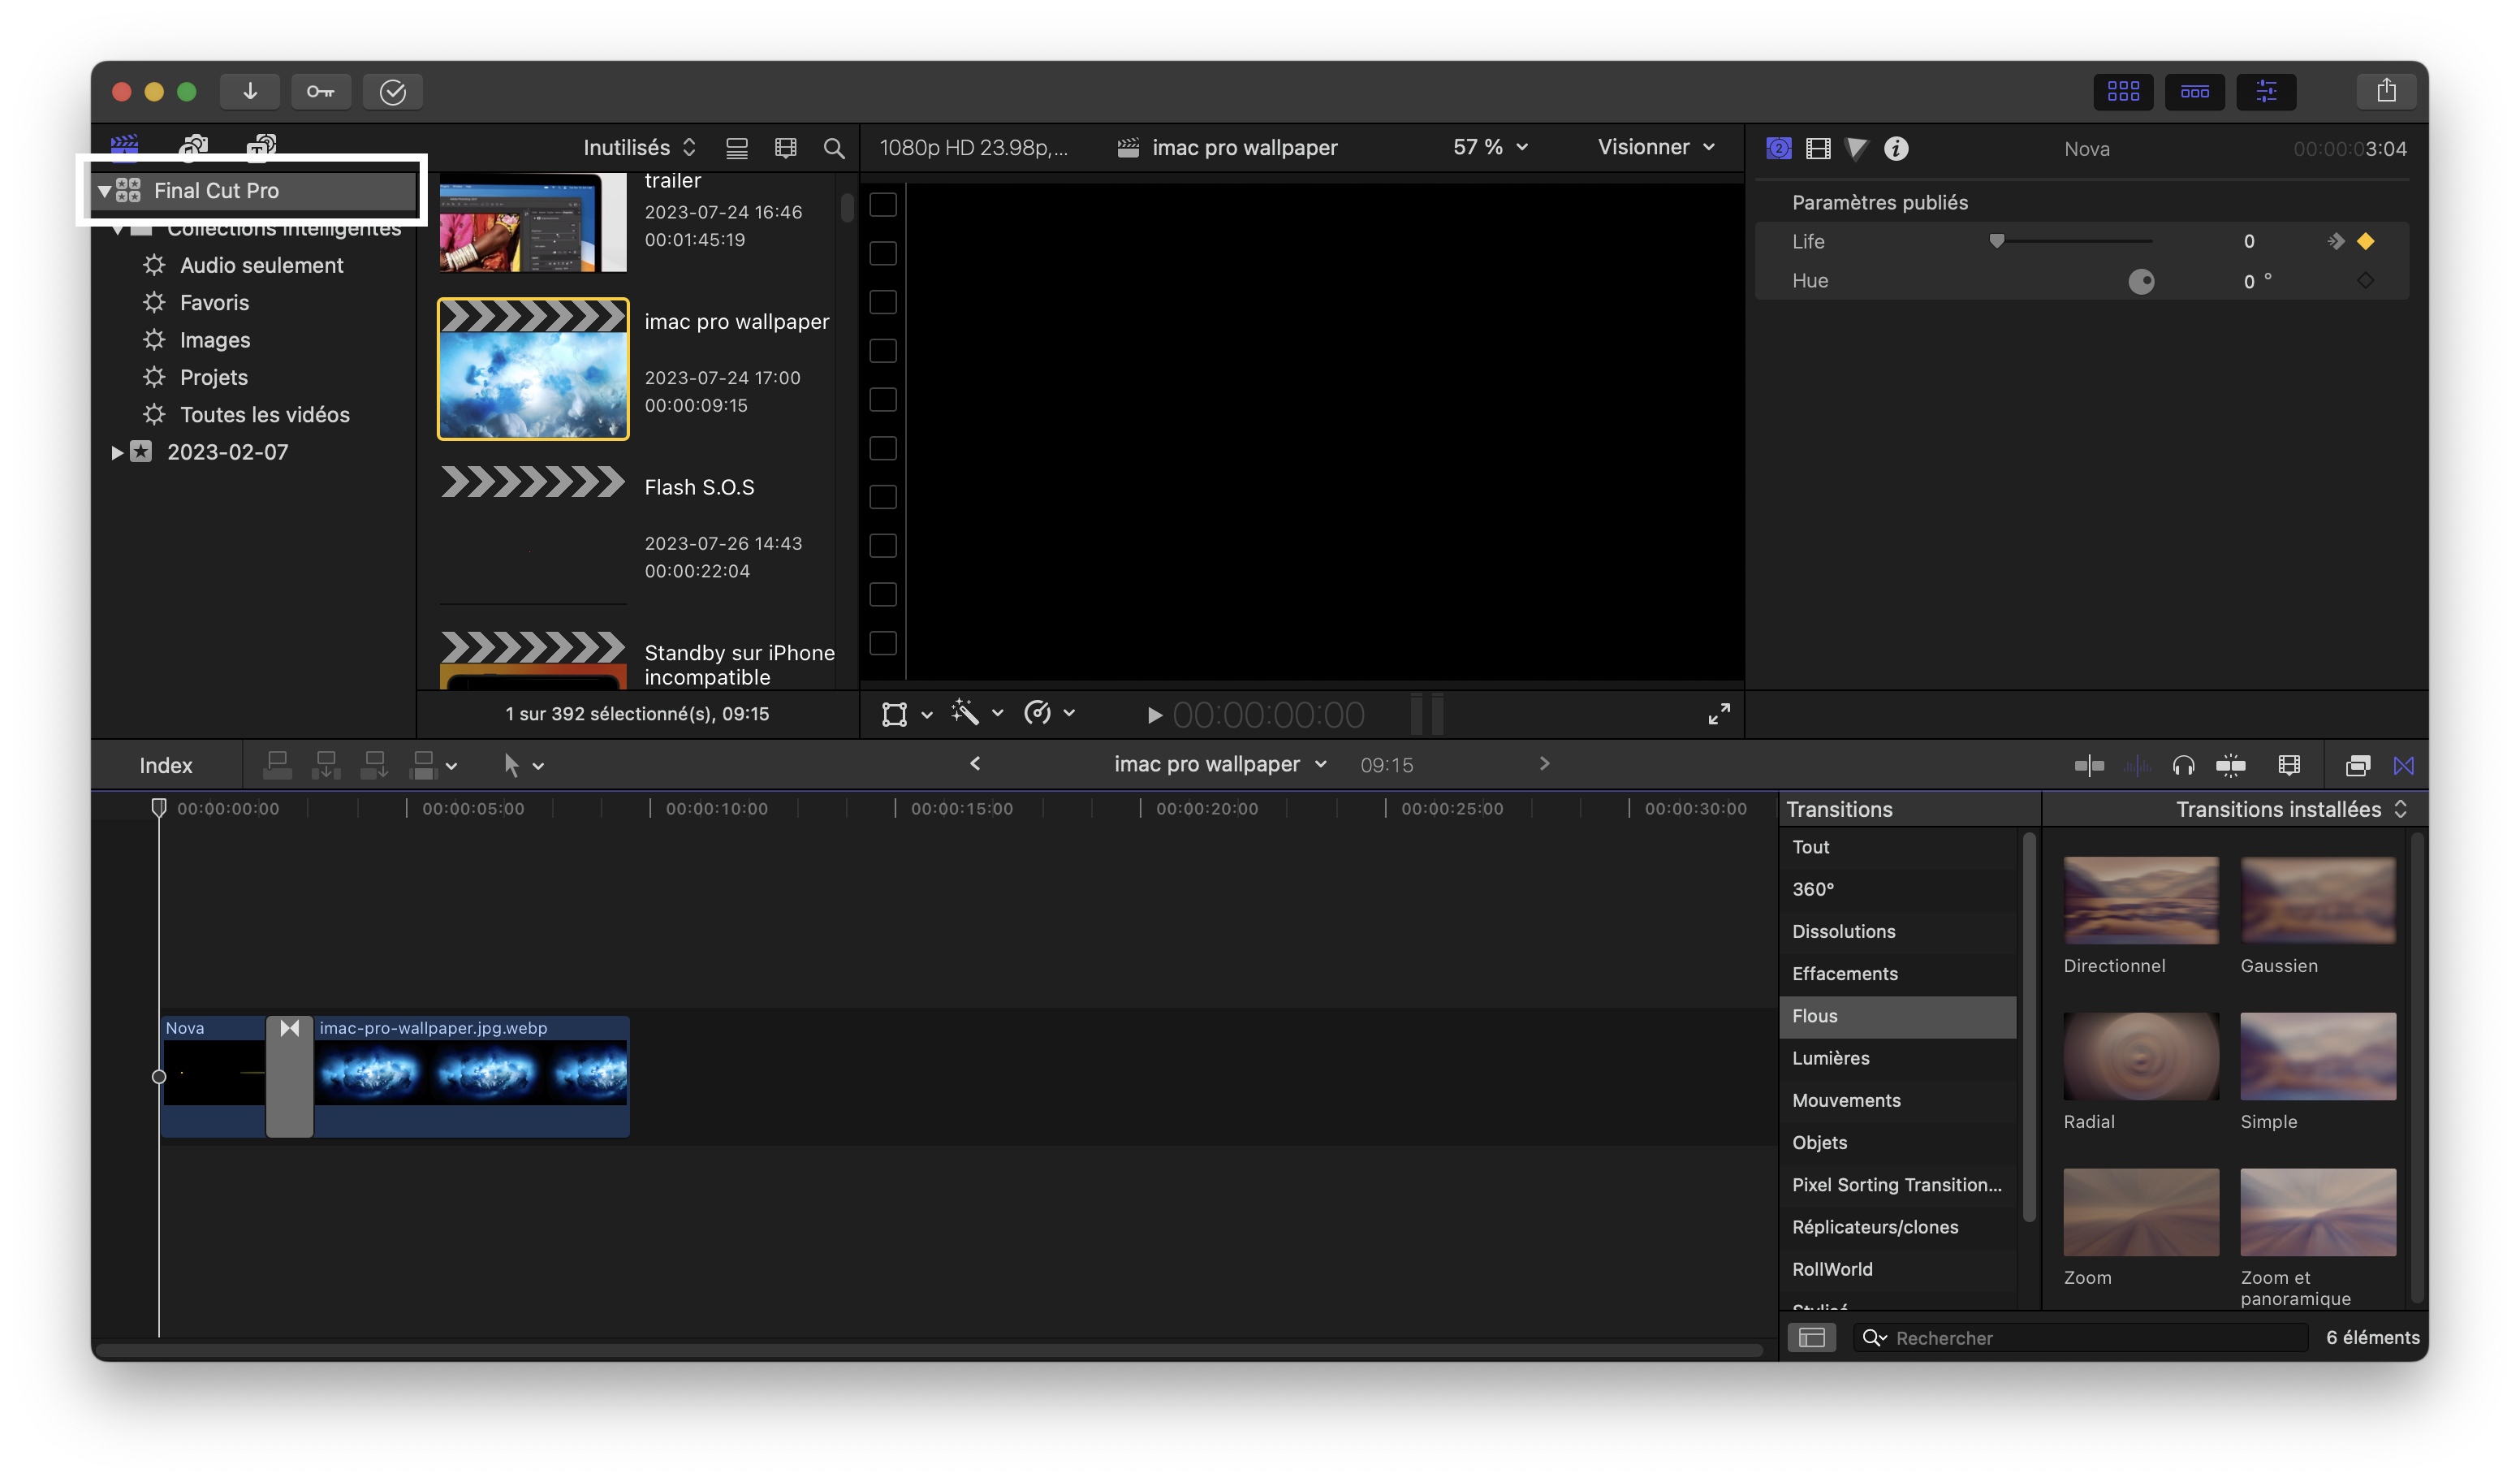The width and height of the screenshot is (2520, 1482).
Task: Click the Radial blur transition thumbnail
Action: tap(2140, 1056)
